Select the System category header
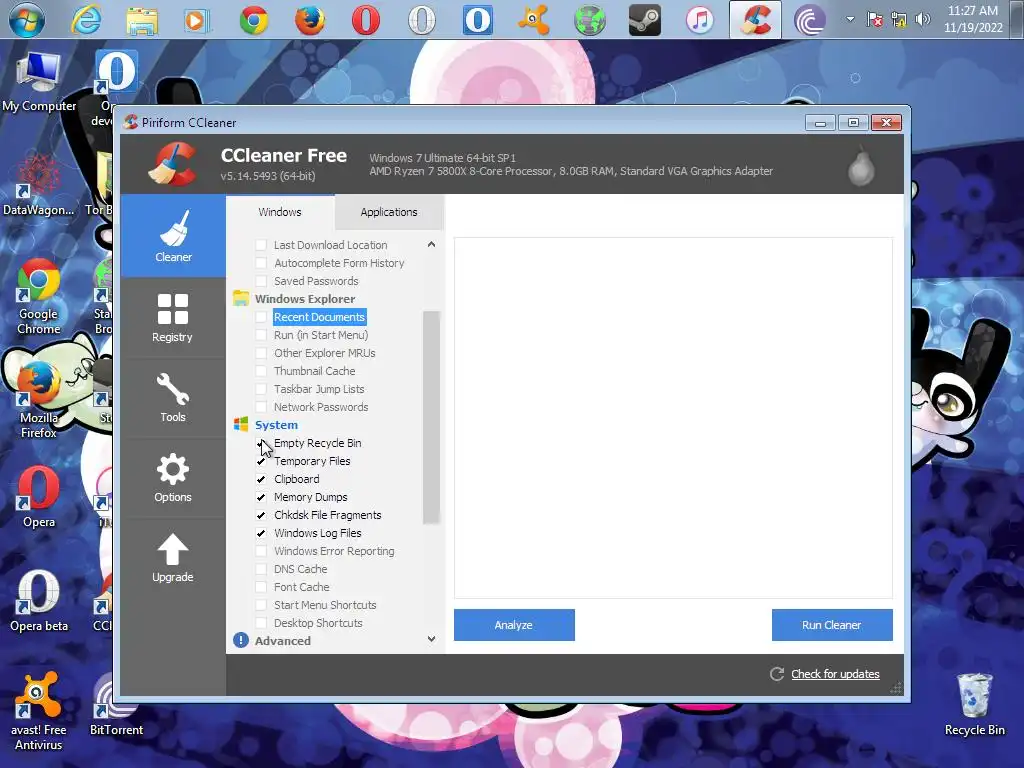Image resolution: width=1024 pixels, height=768 pixels. [276, 424]
